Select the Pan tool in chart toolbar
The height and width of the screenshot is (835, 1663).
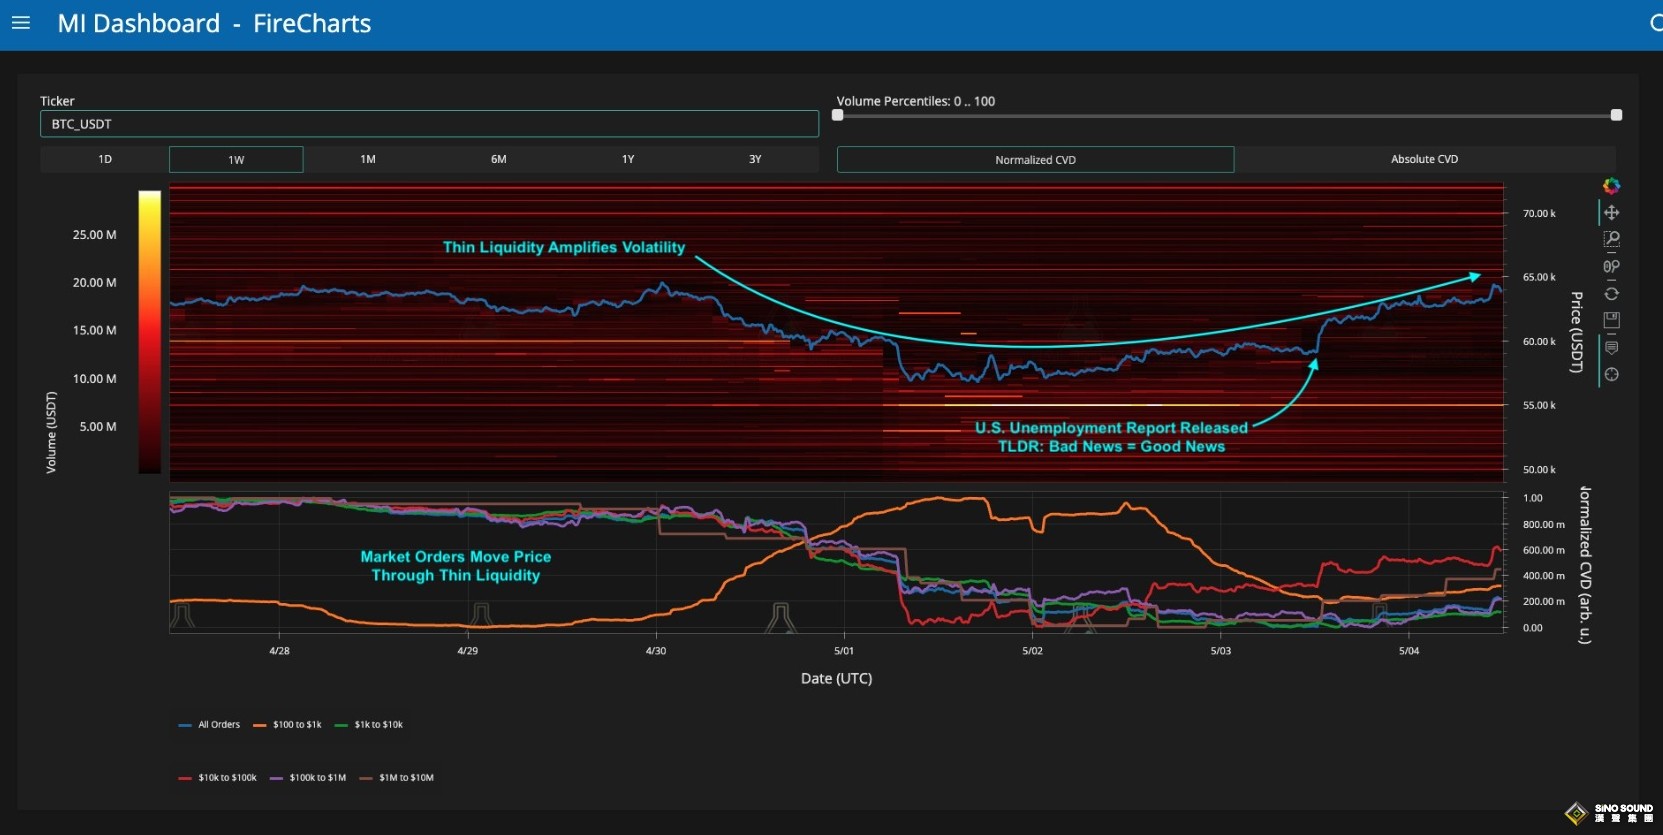pos(1611,213)
